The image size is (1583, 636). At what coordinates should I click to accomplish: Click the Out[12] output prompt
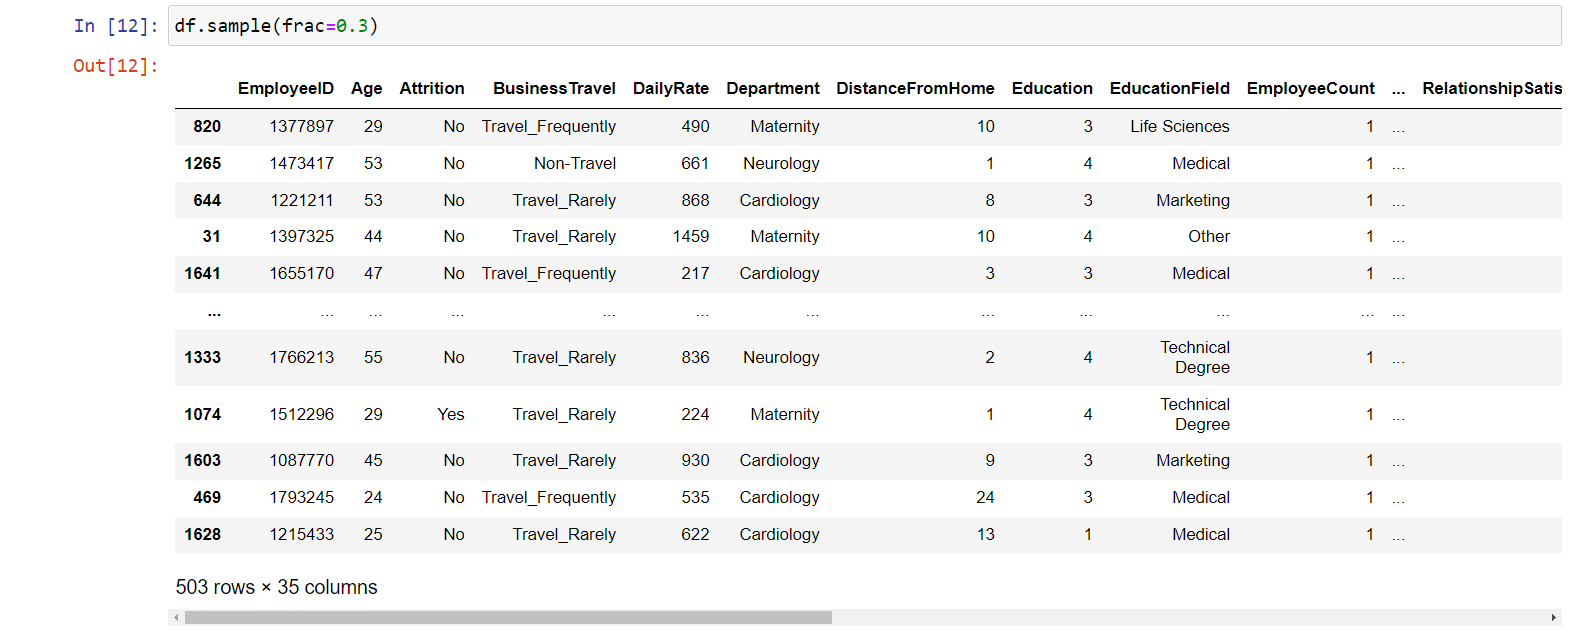tap(115, 66)
